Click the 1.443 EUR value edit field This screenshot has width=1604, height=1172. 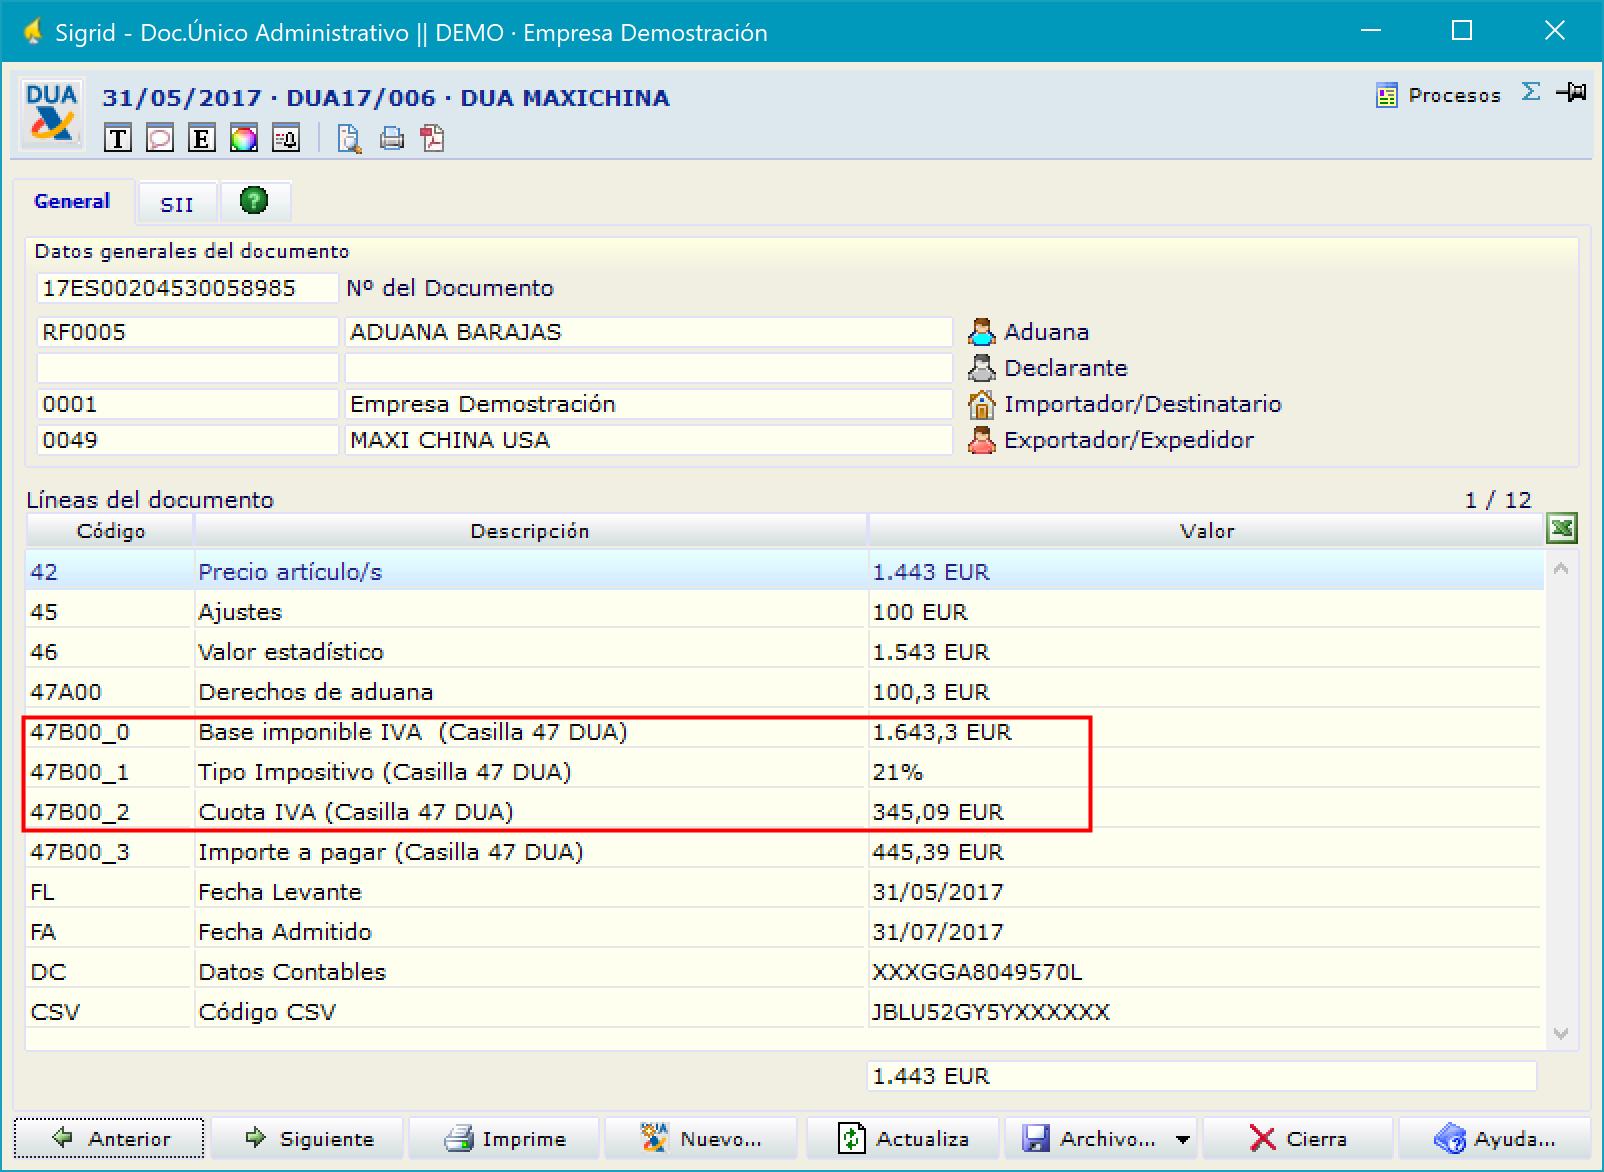tap(1201, 1076)
